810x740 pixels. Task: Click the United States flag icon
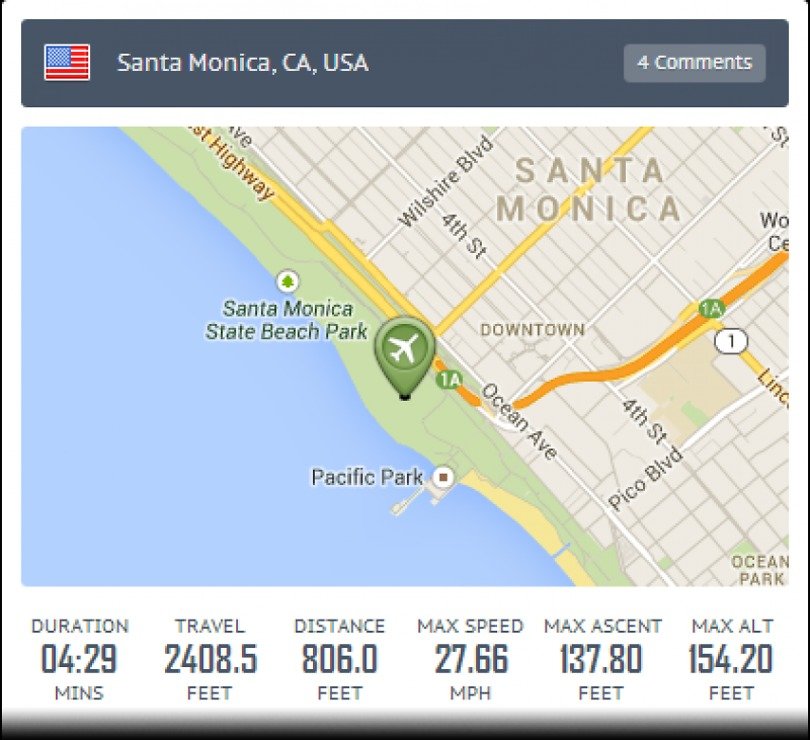click(x=67, y=62)
